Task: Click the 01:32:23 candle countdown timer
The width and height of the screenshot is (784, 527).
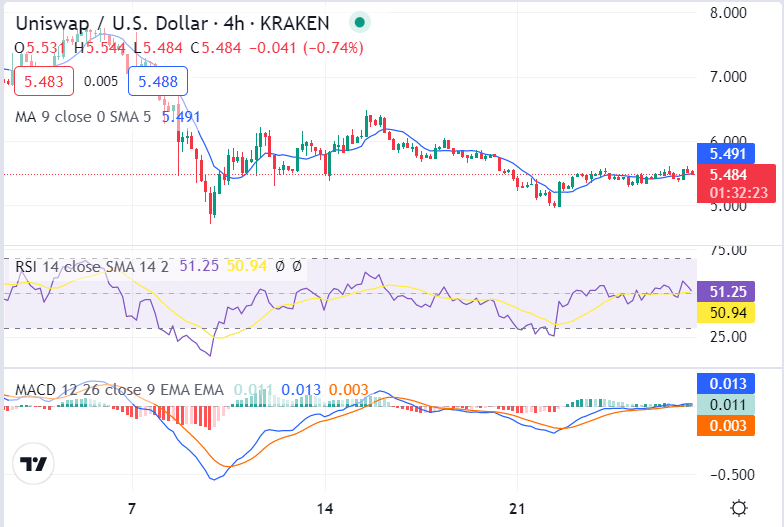Action: pos(738,193)
